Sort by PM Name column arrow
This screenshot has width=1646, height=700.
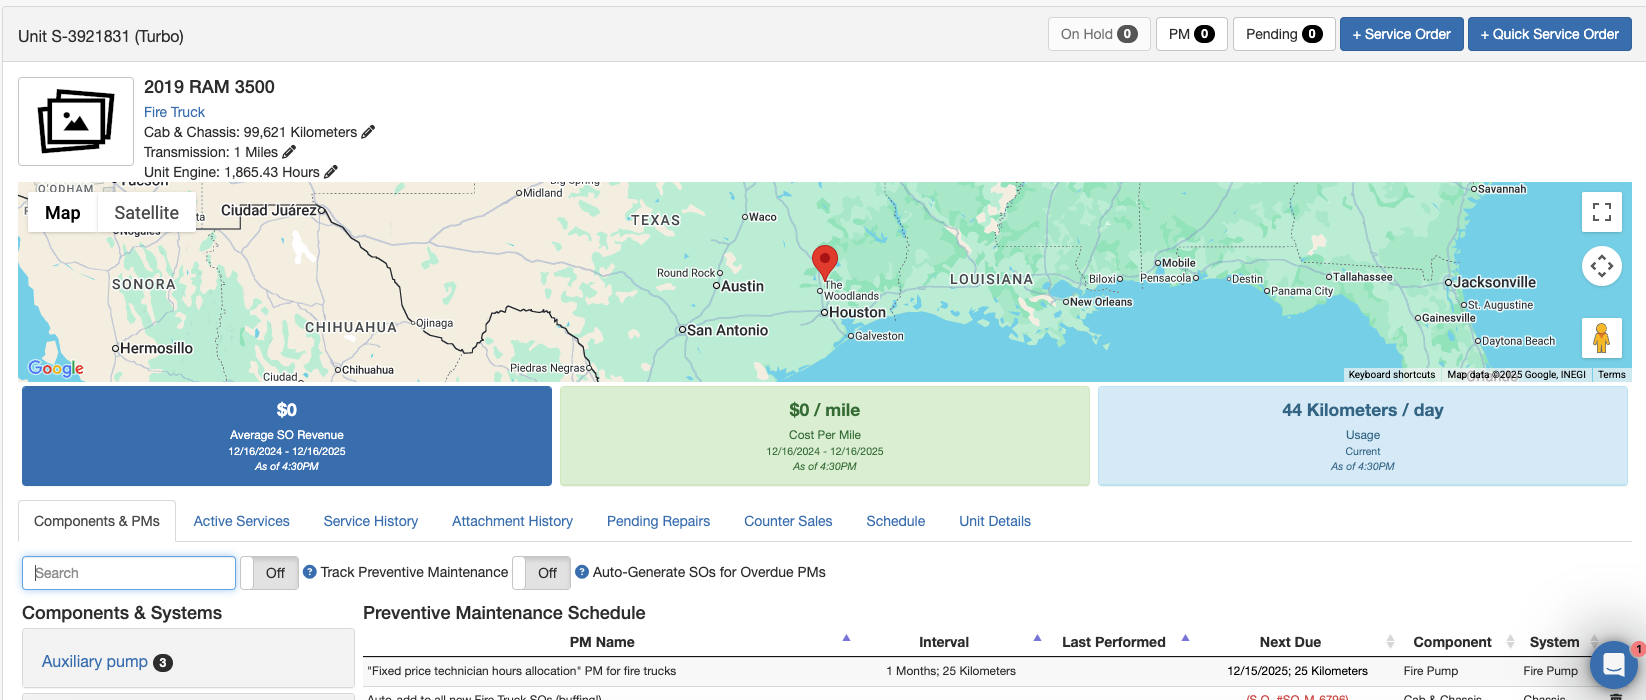[846, 638]
